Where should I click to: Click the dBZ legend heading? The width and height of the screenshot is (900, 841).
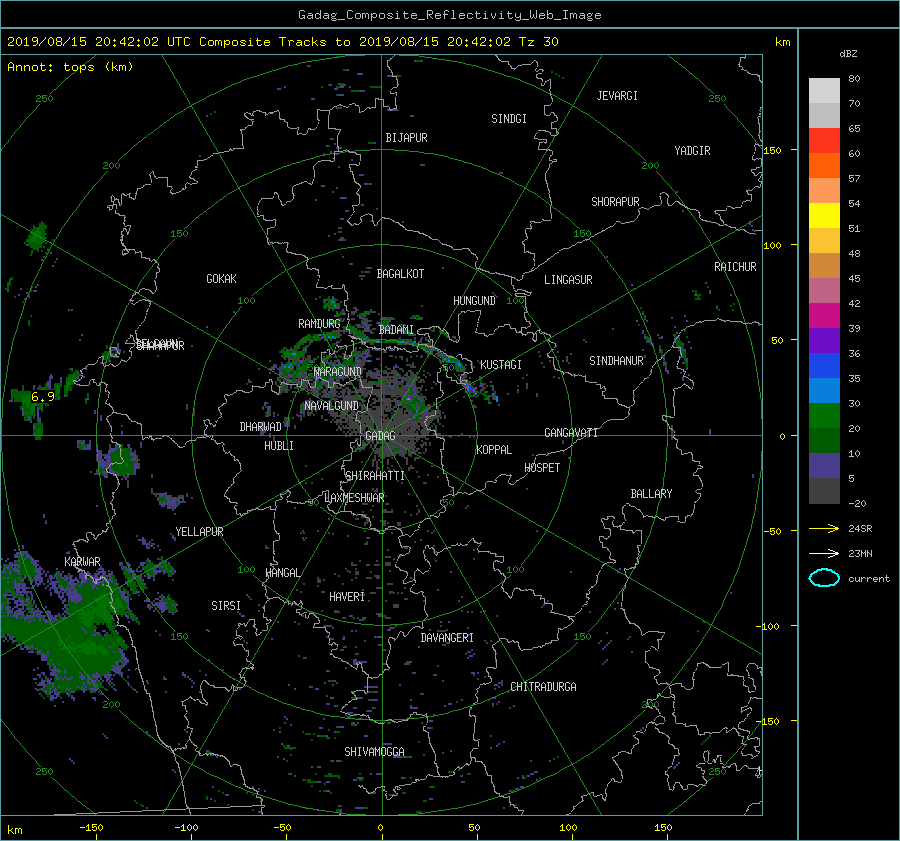848,54
